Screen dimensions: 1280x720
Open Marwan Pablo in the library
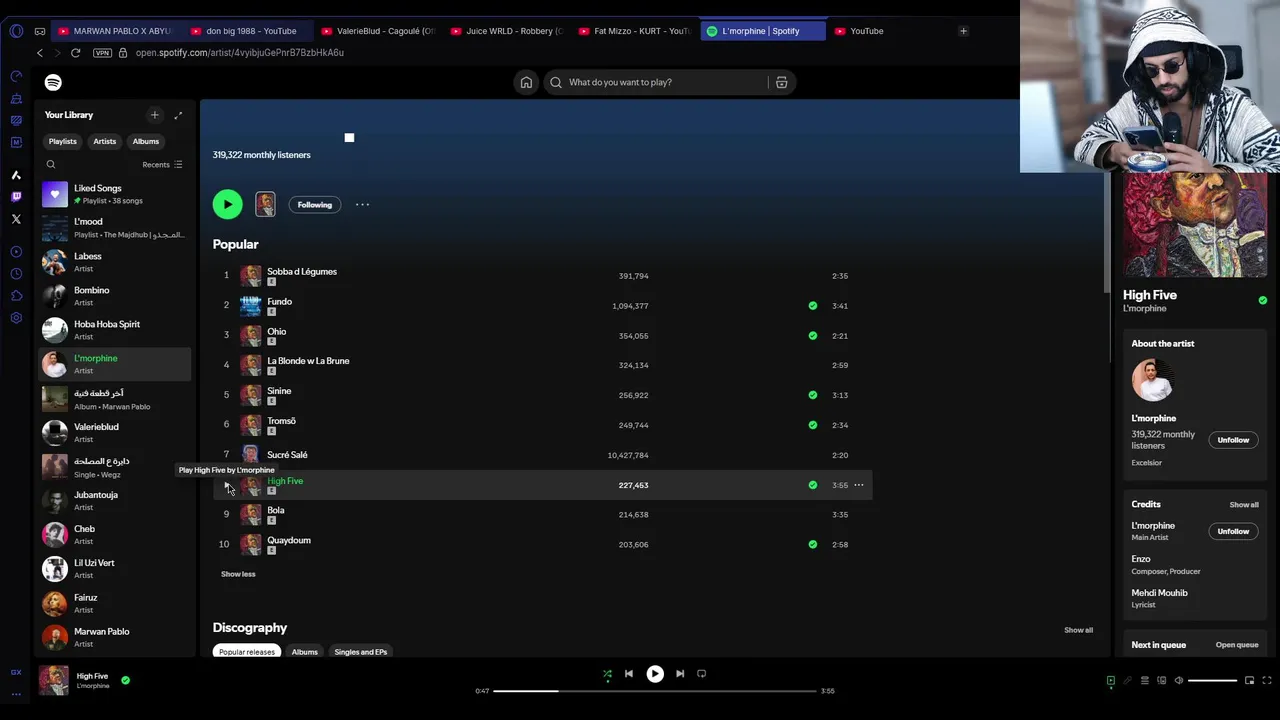click(115, 637)
